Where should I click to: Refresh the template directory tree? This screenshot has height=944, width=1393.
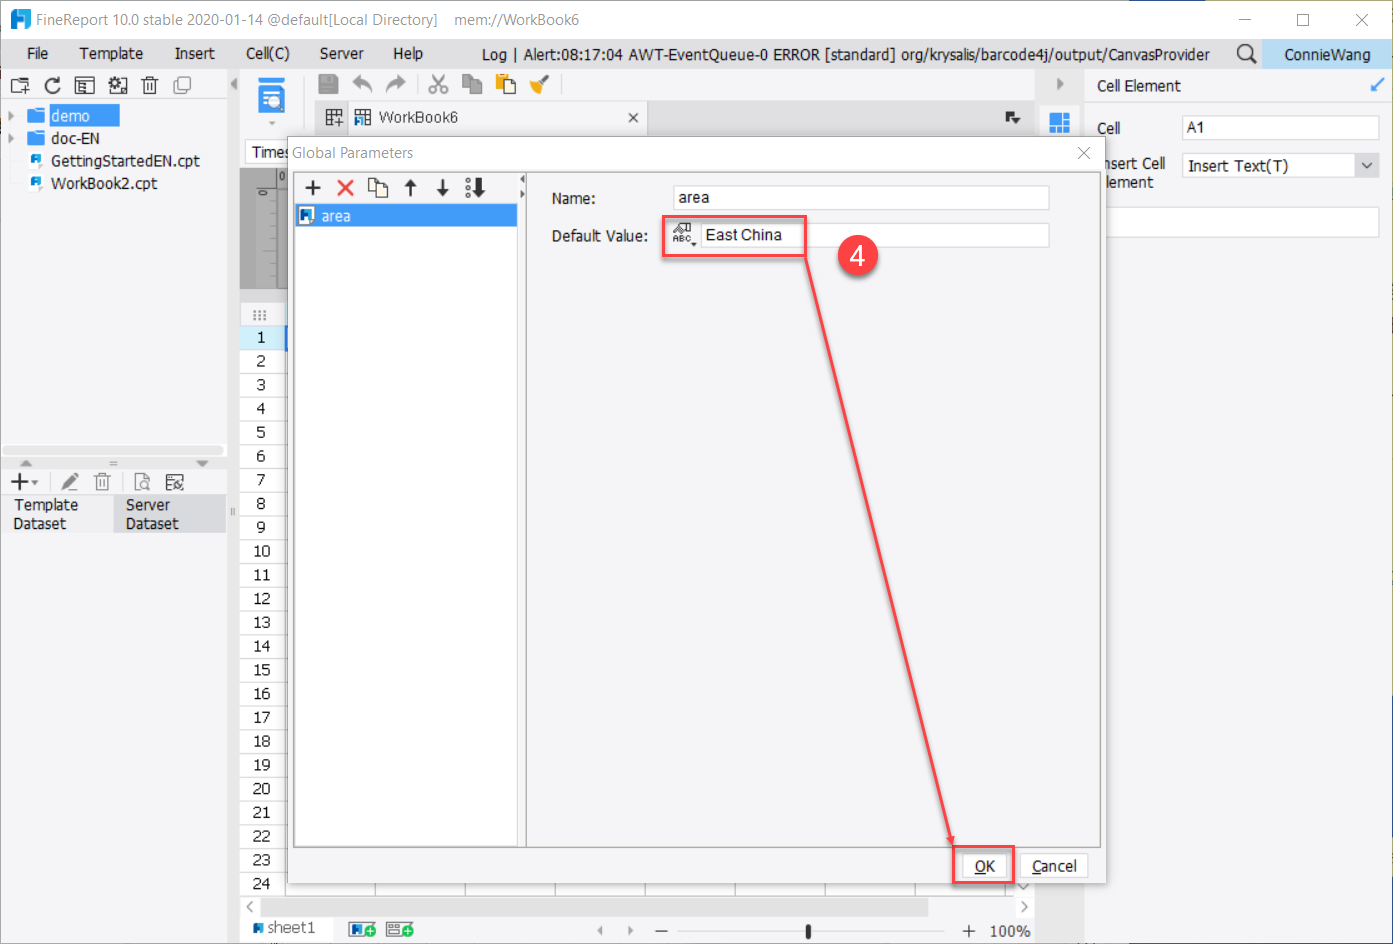52,85
